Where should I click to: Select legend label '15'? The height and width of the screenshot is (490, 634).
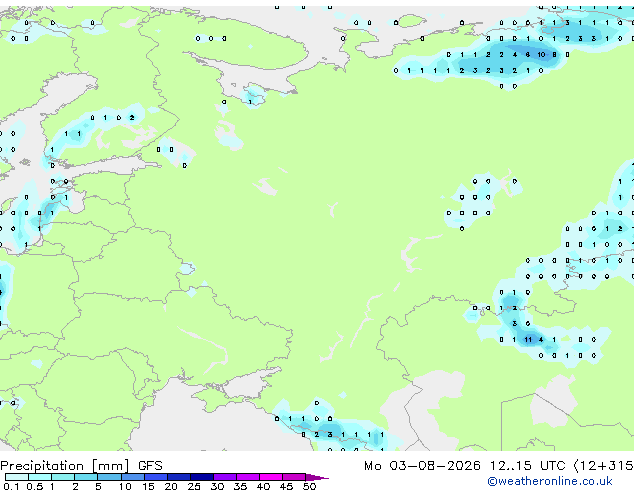(148, 486)
